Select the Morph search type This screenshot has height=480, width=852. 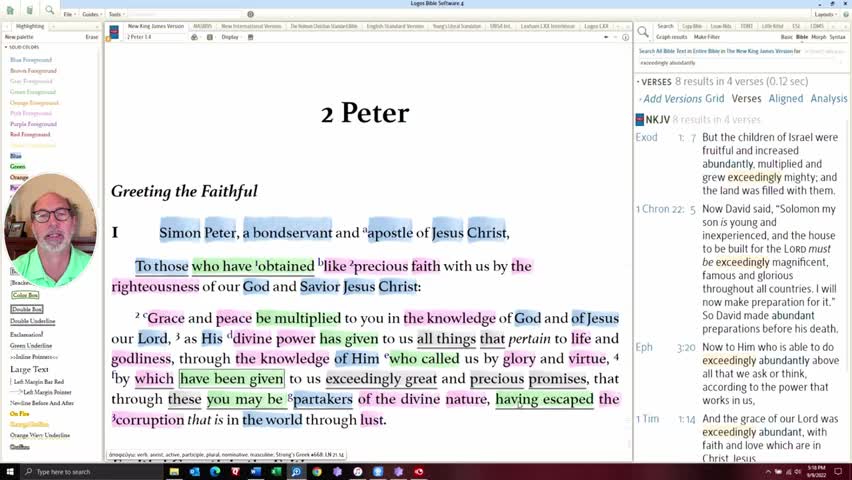click(x=818, y=37)
